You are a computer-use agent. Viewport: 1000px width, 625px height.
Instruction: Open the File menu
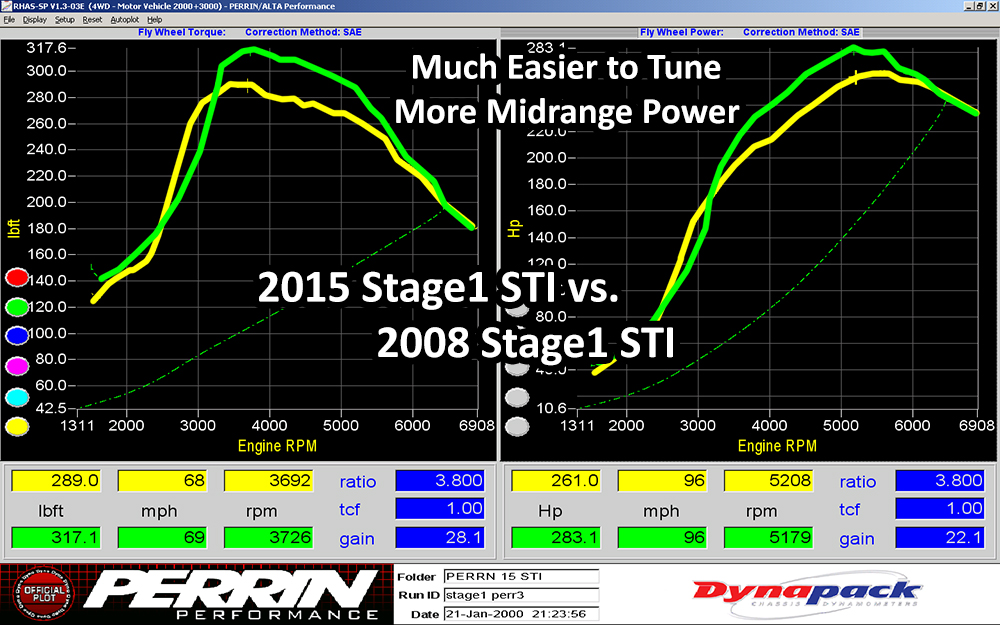tap(9, 20)
